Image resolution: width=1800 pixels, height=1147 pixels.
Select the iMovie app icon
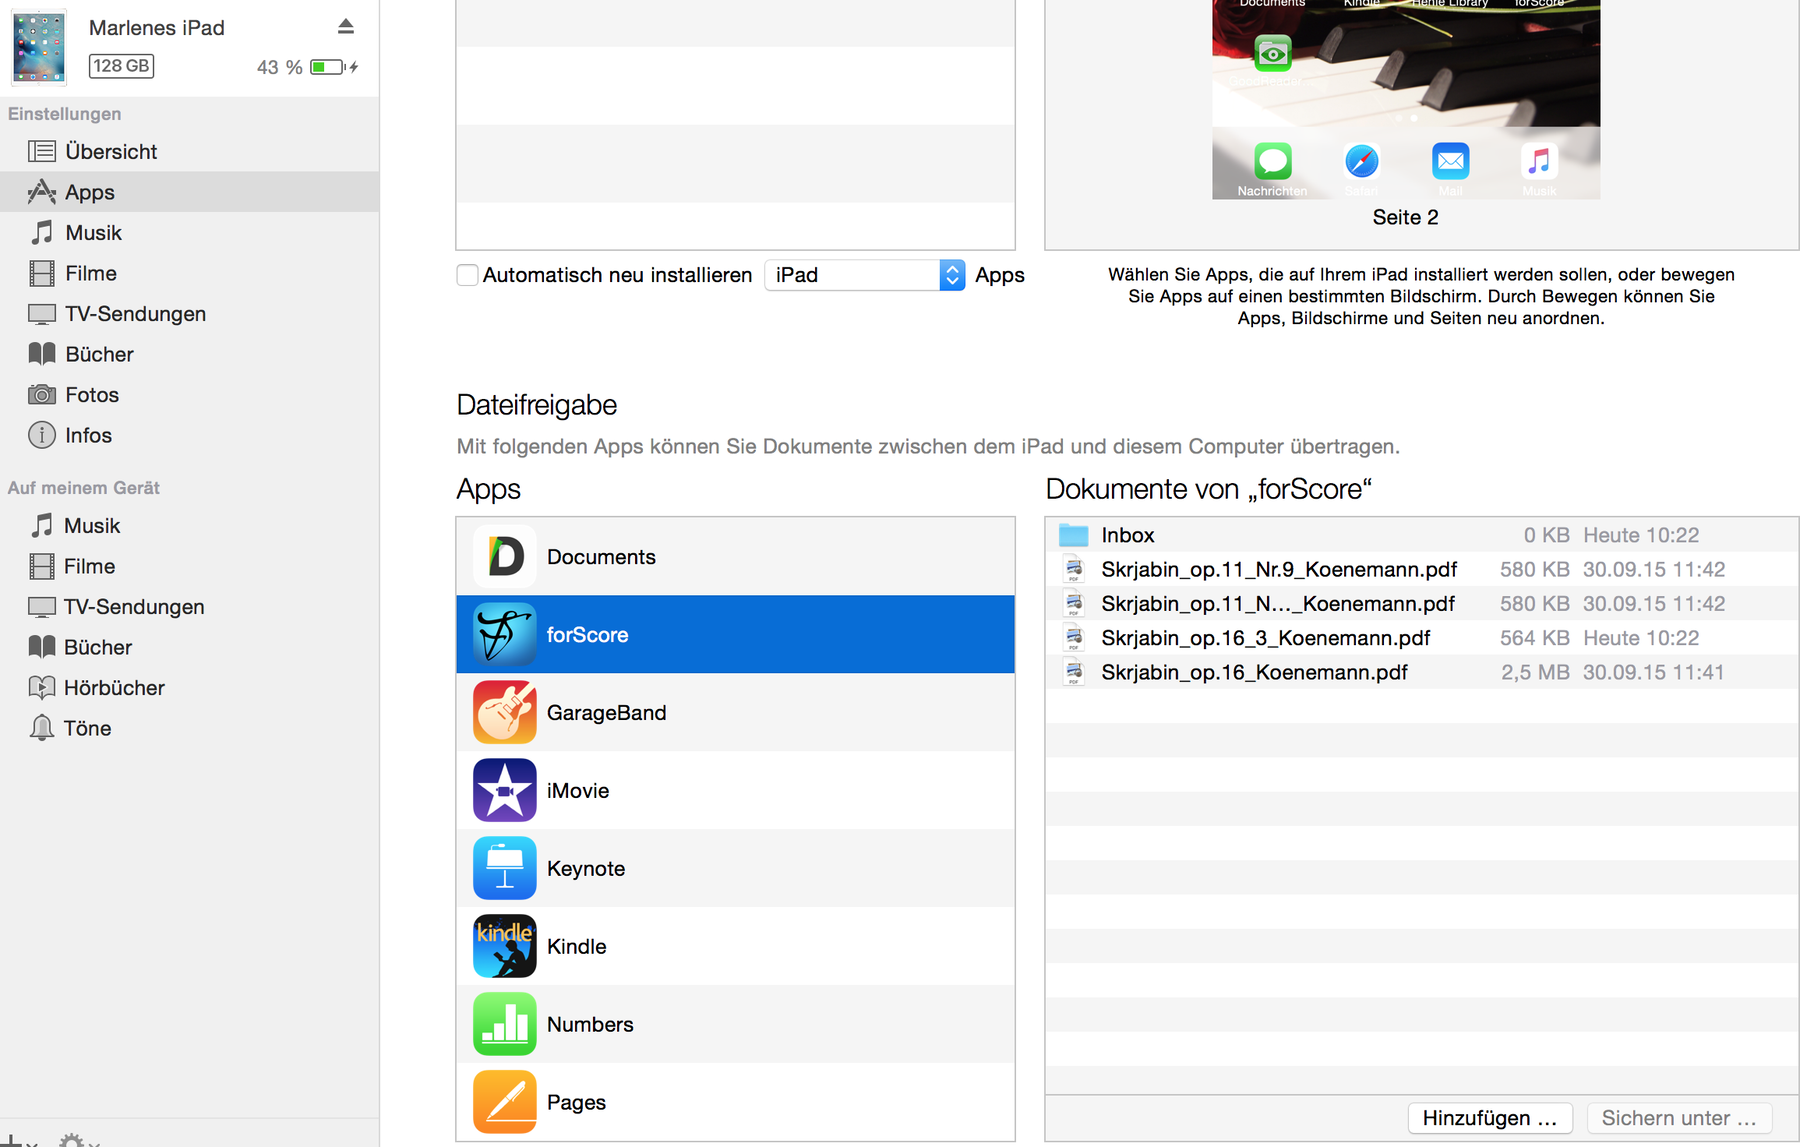tap(505, 790)
